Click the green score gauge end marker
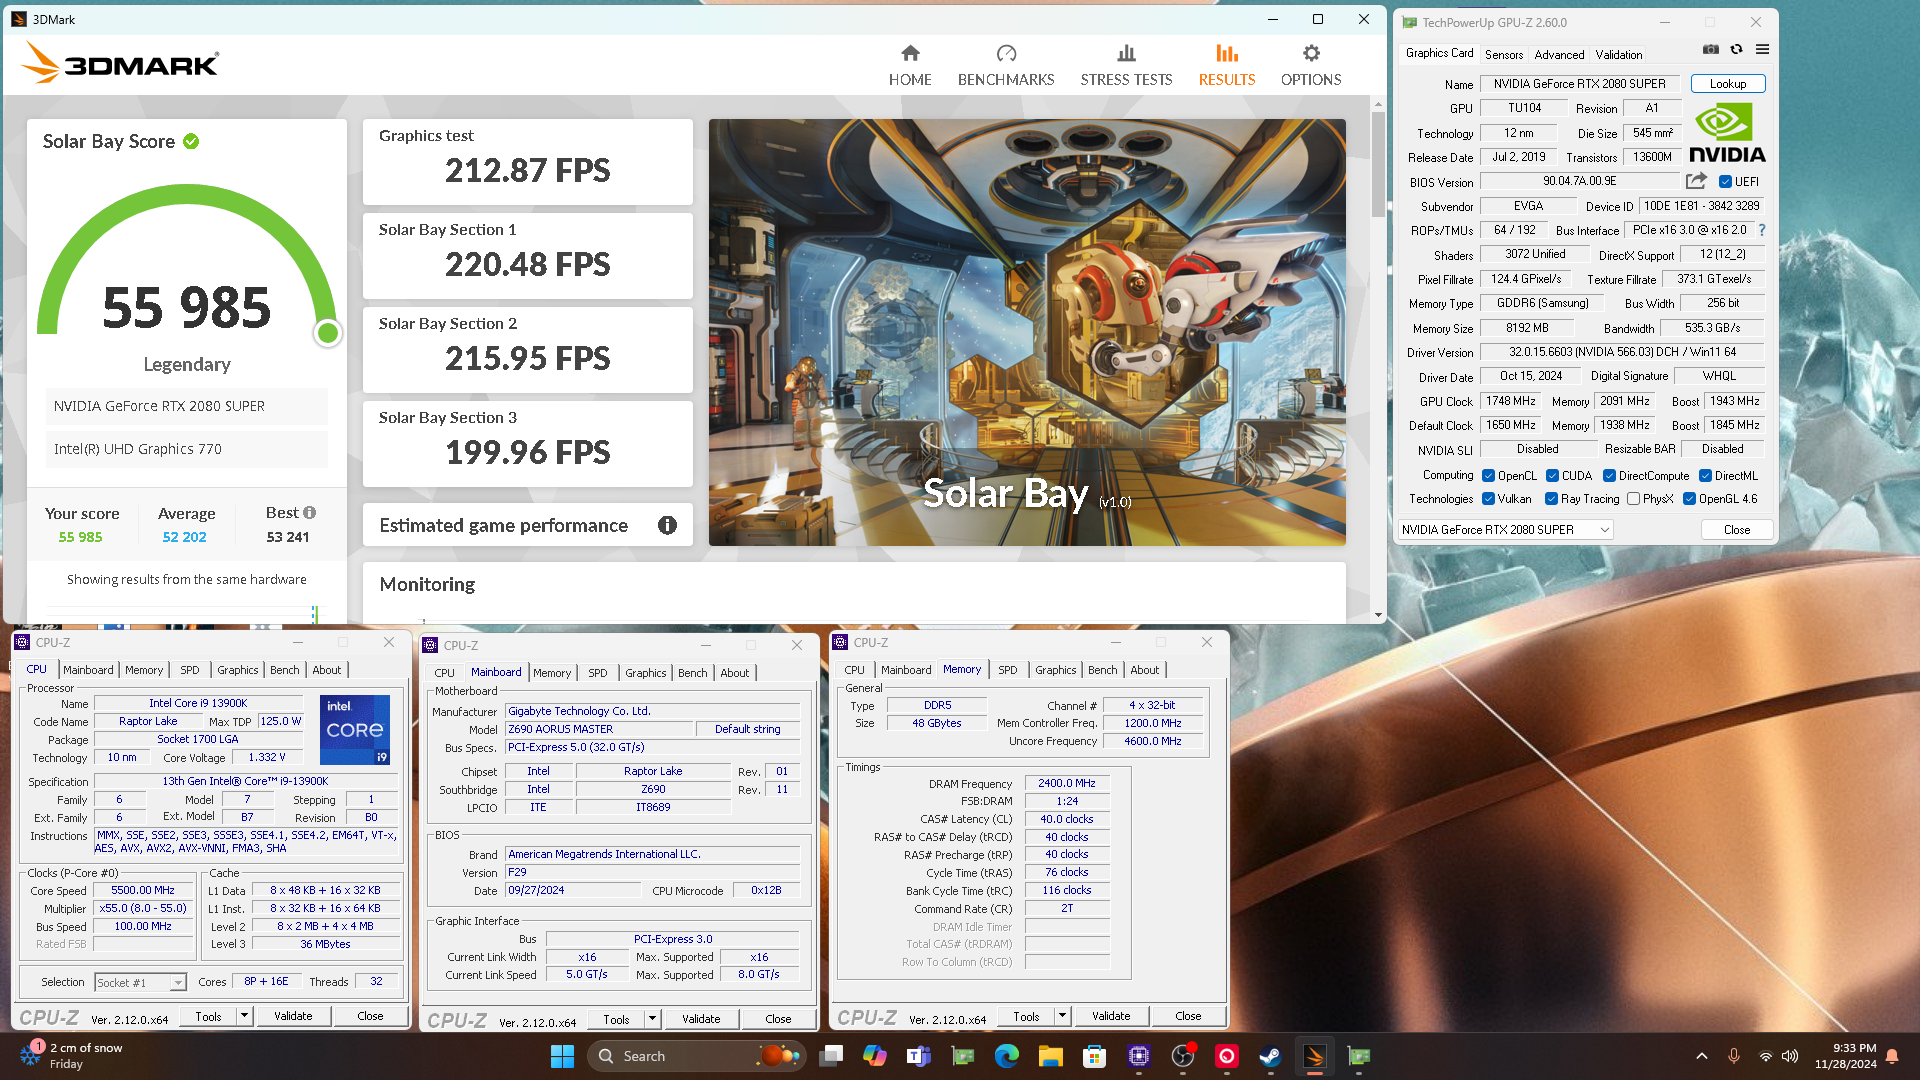 pos(327,333)
